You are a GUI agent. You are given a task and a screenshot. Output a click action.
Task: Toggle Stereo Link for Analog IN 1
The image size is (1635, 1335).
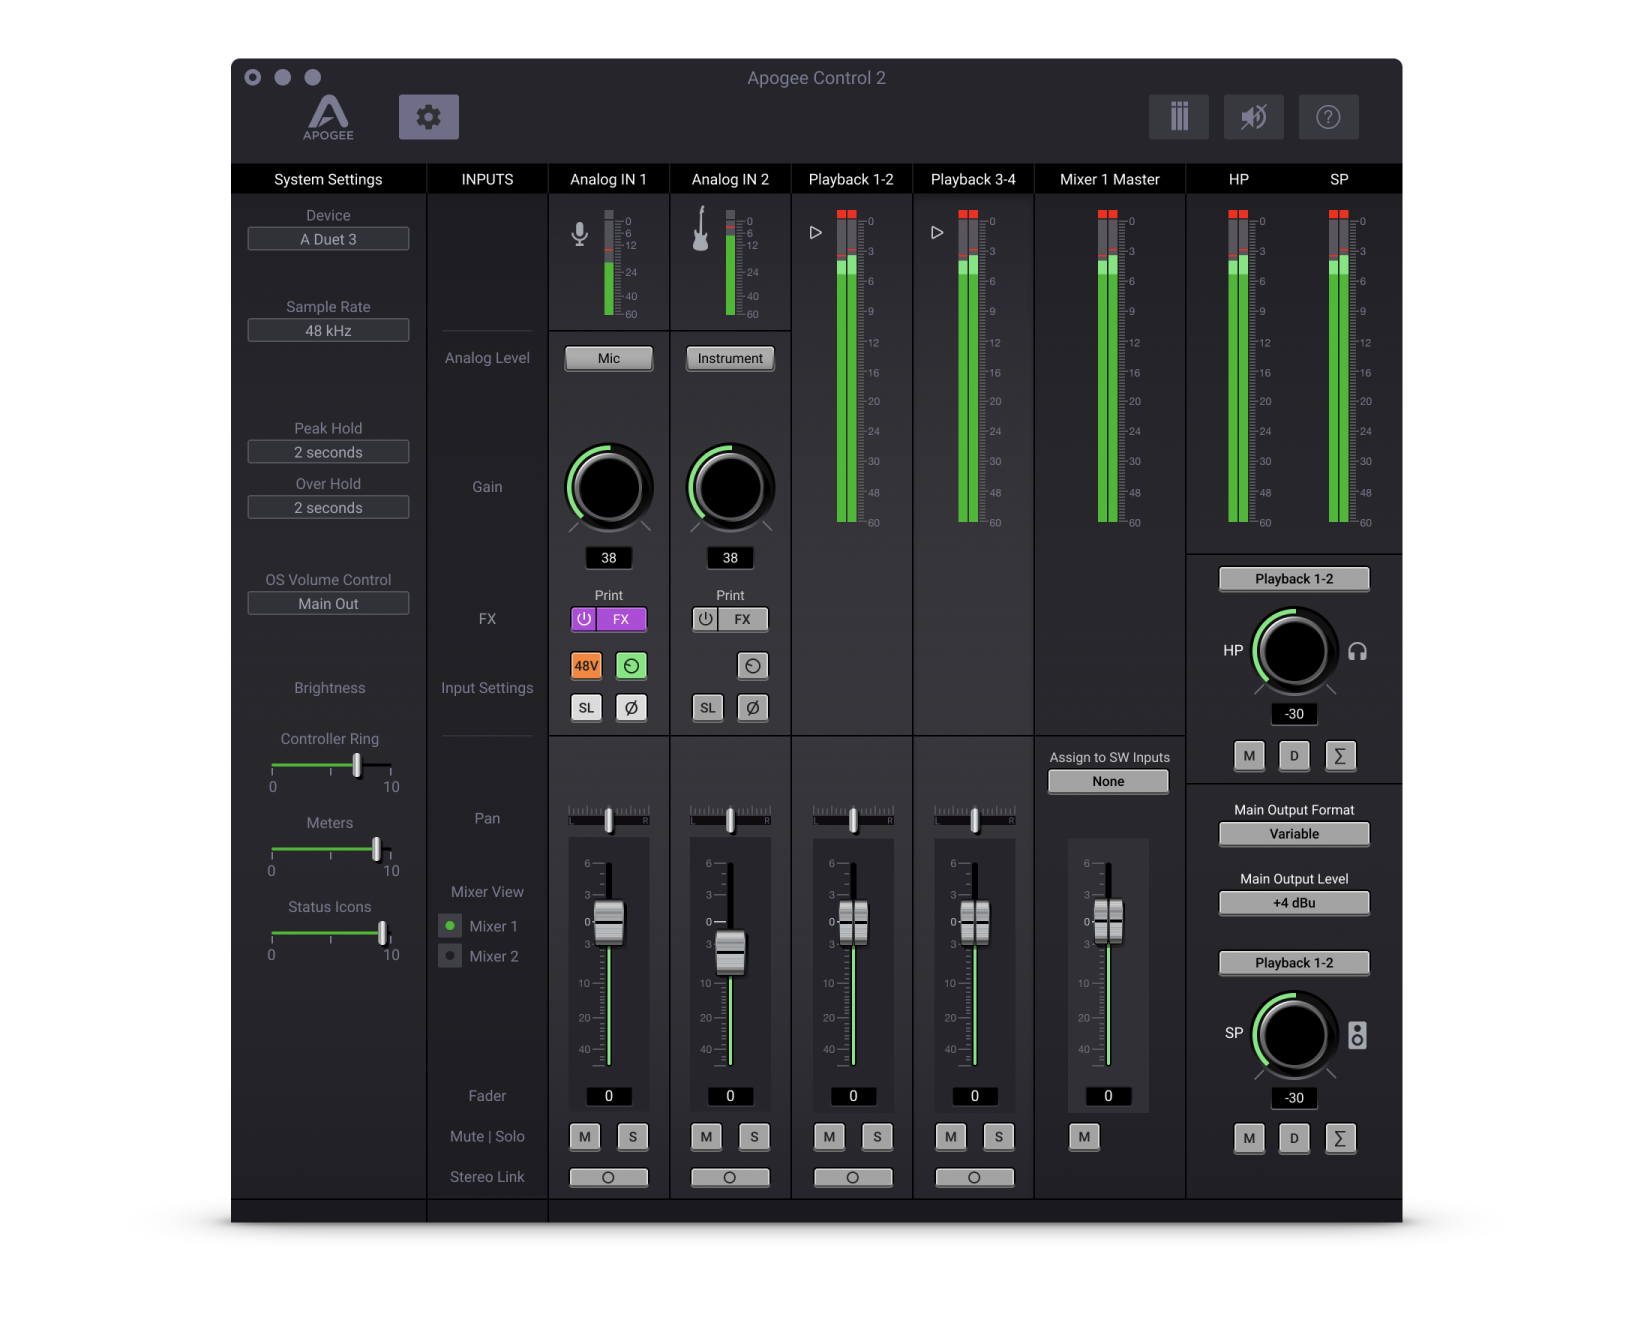click(608, 1177)
